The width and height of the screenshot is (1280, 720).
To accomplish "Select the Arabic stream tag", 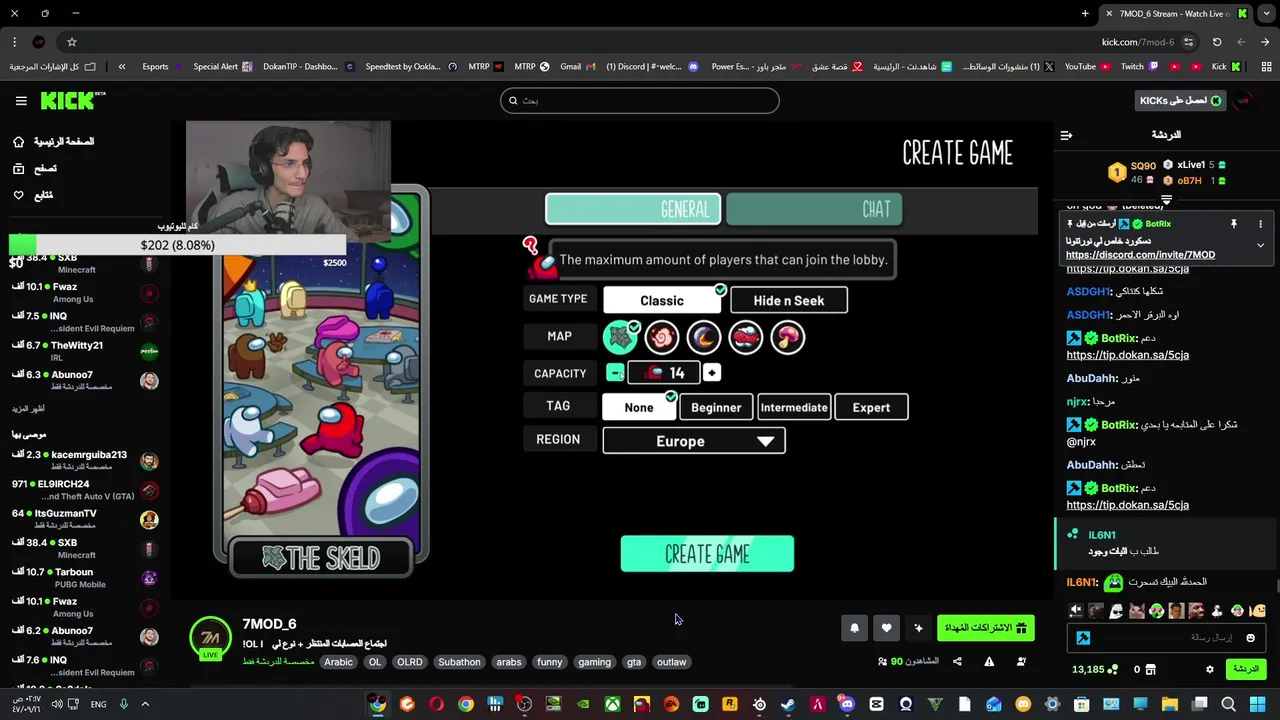I will (x=338, y=662).
